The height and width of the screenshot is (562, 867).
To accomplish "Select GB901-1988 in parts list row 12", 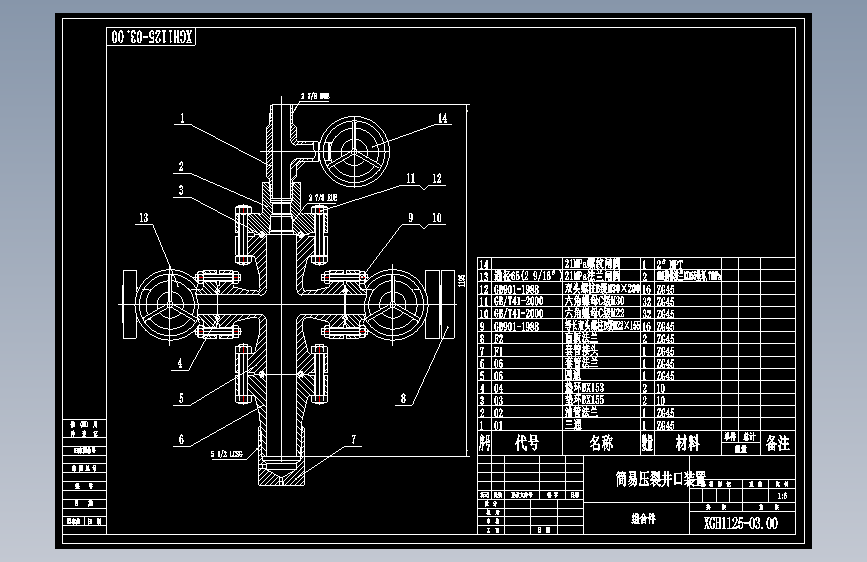I will point(516,289).
